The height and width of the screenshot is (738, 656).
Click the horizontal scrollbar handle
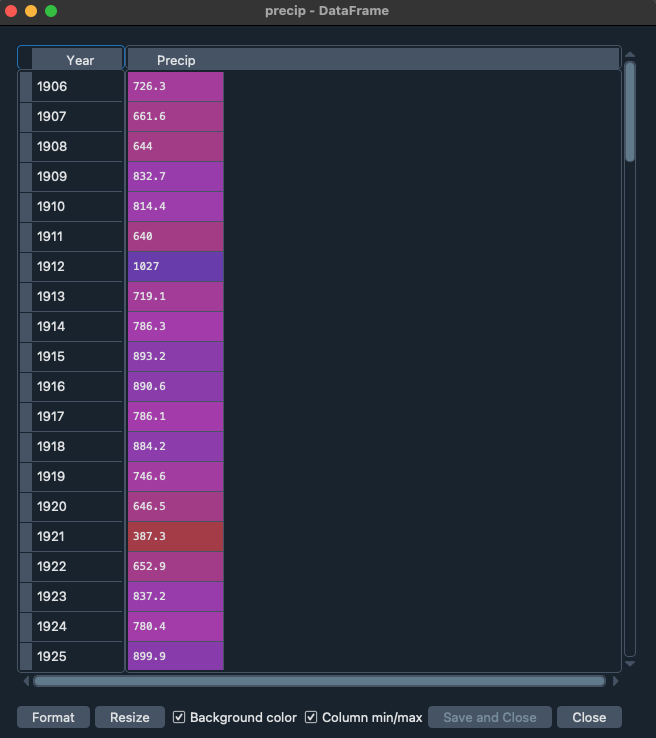tap(319, 681)
